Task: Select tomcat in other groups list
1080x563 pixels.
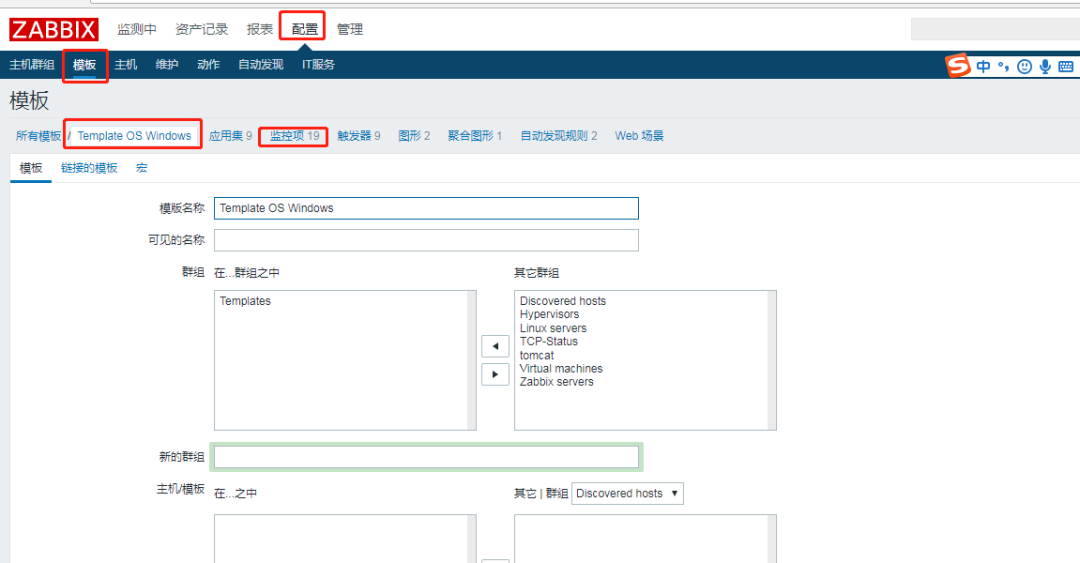Action: 537,355
